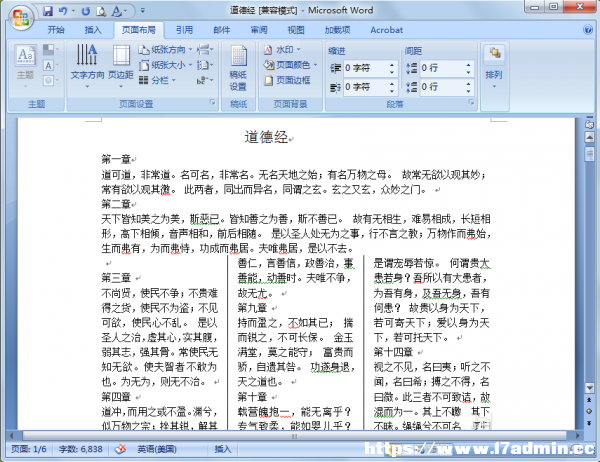Click 字数: 6,838 word count
The width and height of the screenshot is (600, 462).
[81, 449]
